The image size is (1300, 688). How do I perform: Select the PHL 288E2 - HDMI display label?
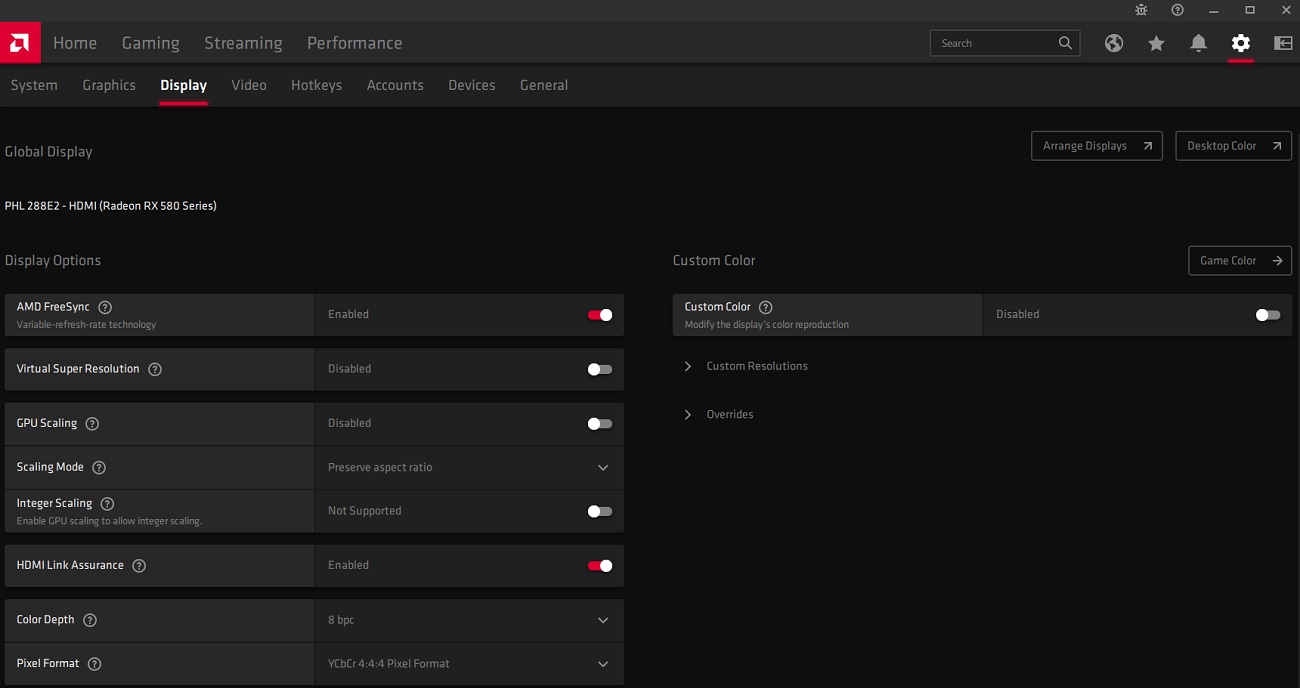[111, 206]
